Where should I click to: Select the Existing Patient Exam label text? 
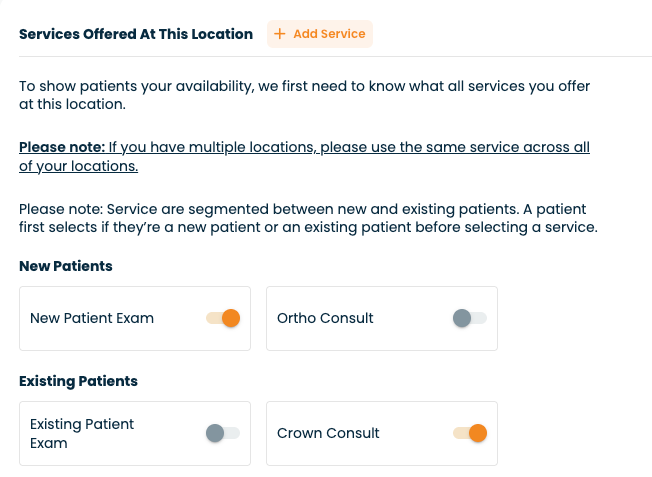82,425
